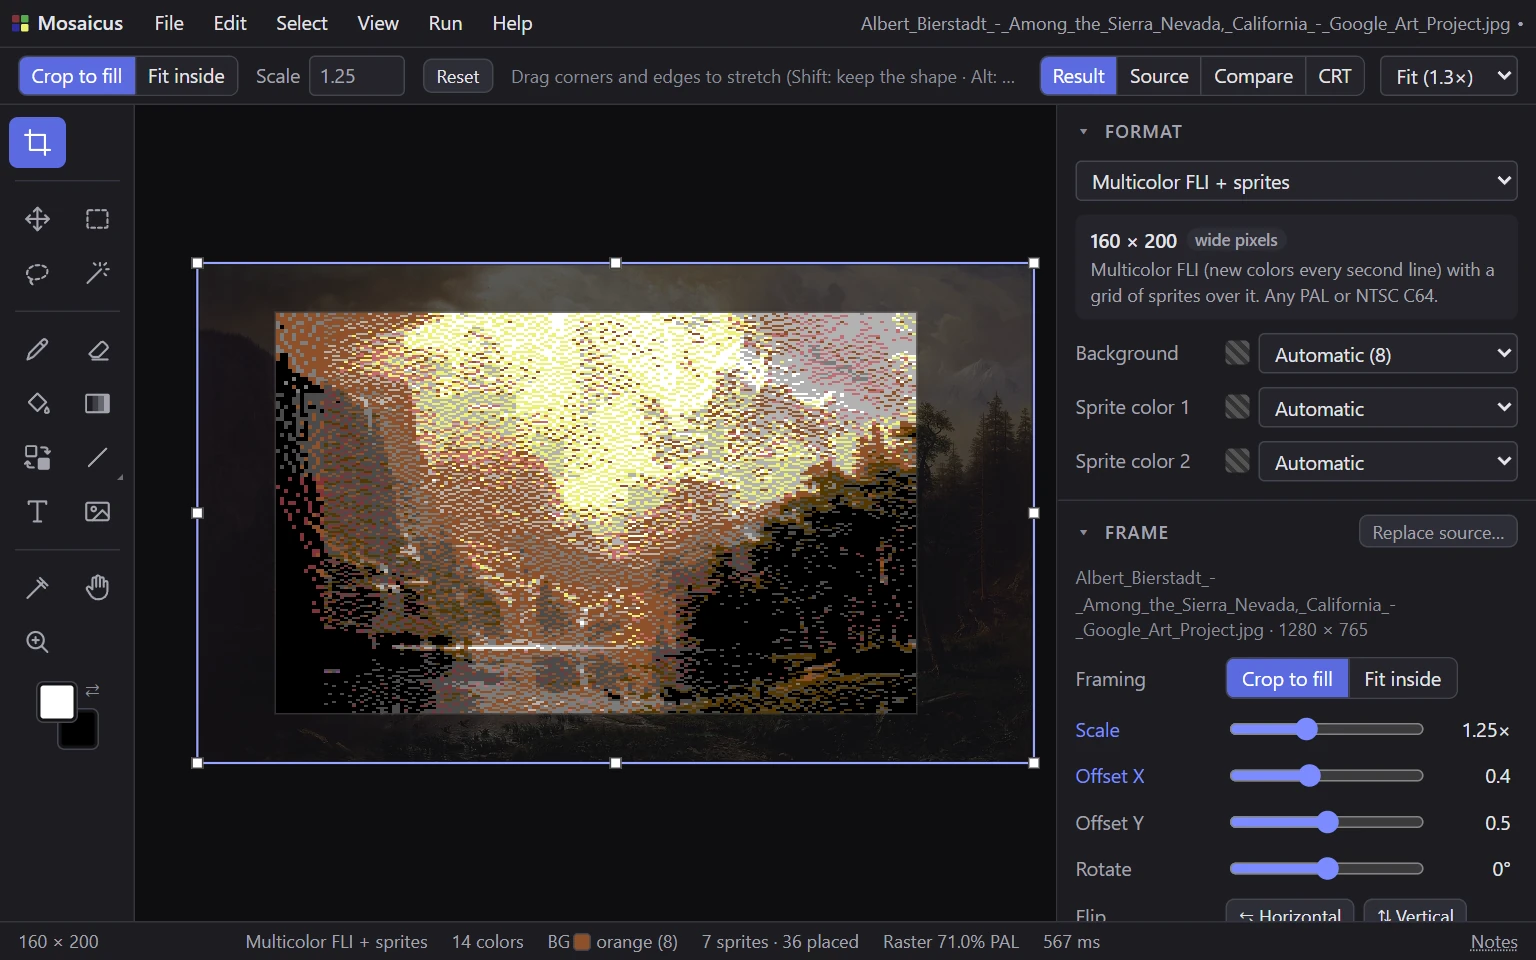
Task: Open Notes in the status bar
Action: 1494,941
